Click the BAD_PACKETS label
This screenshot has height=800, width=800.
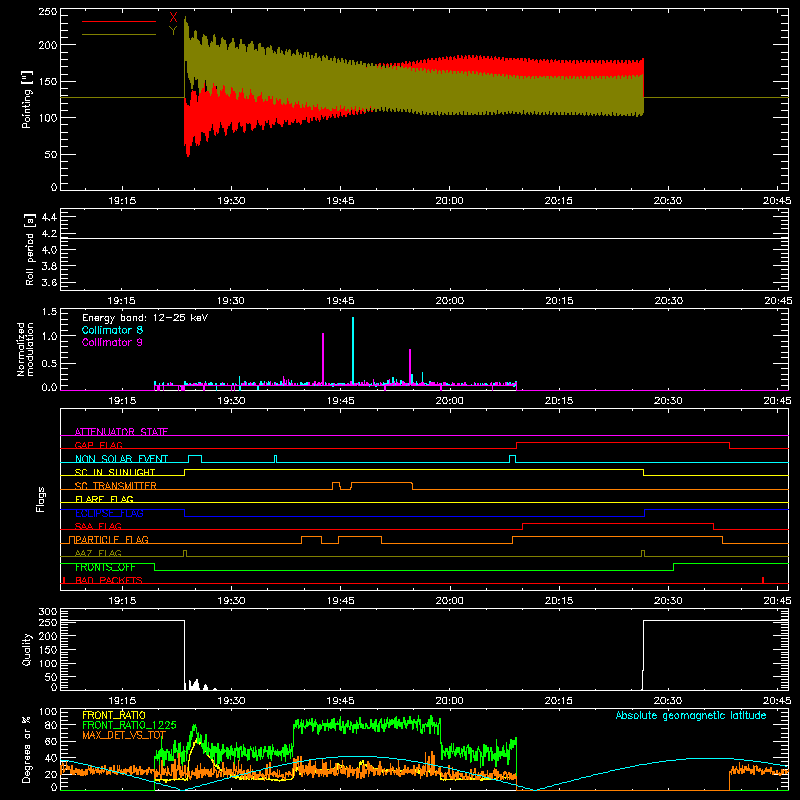tap(109, 580)
